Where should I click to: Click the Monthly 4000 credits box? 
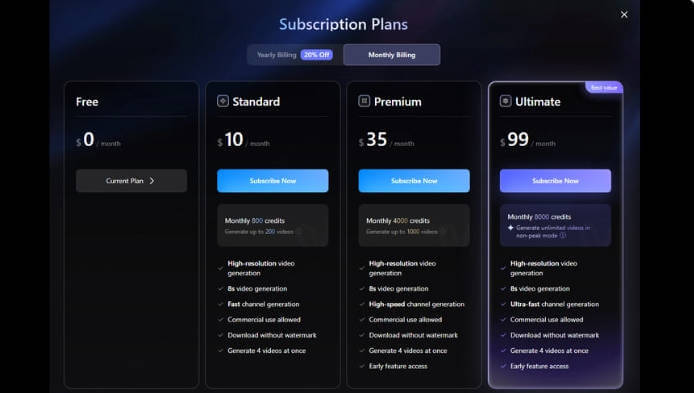(414, 225)
